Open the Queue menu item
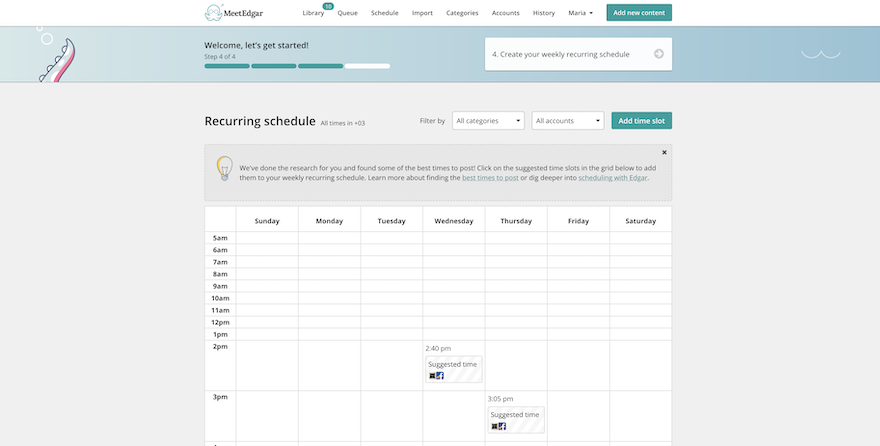Image resolution: width=880 pixels, height=446 pixels. pyautogui.click(x=347, y=13)
